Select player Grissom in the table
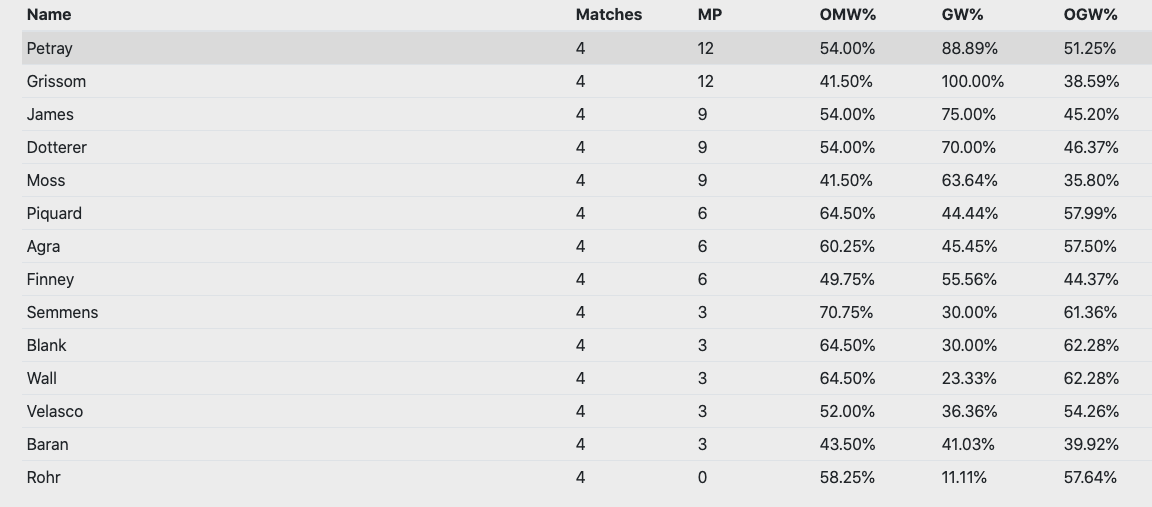Screen dimensions: 1152x507 point(587,81)
